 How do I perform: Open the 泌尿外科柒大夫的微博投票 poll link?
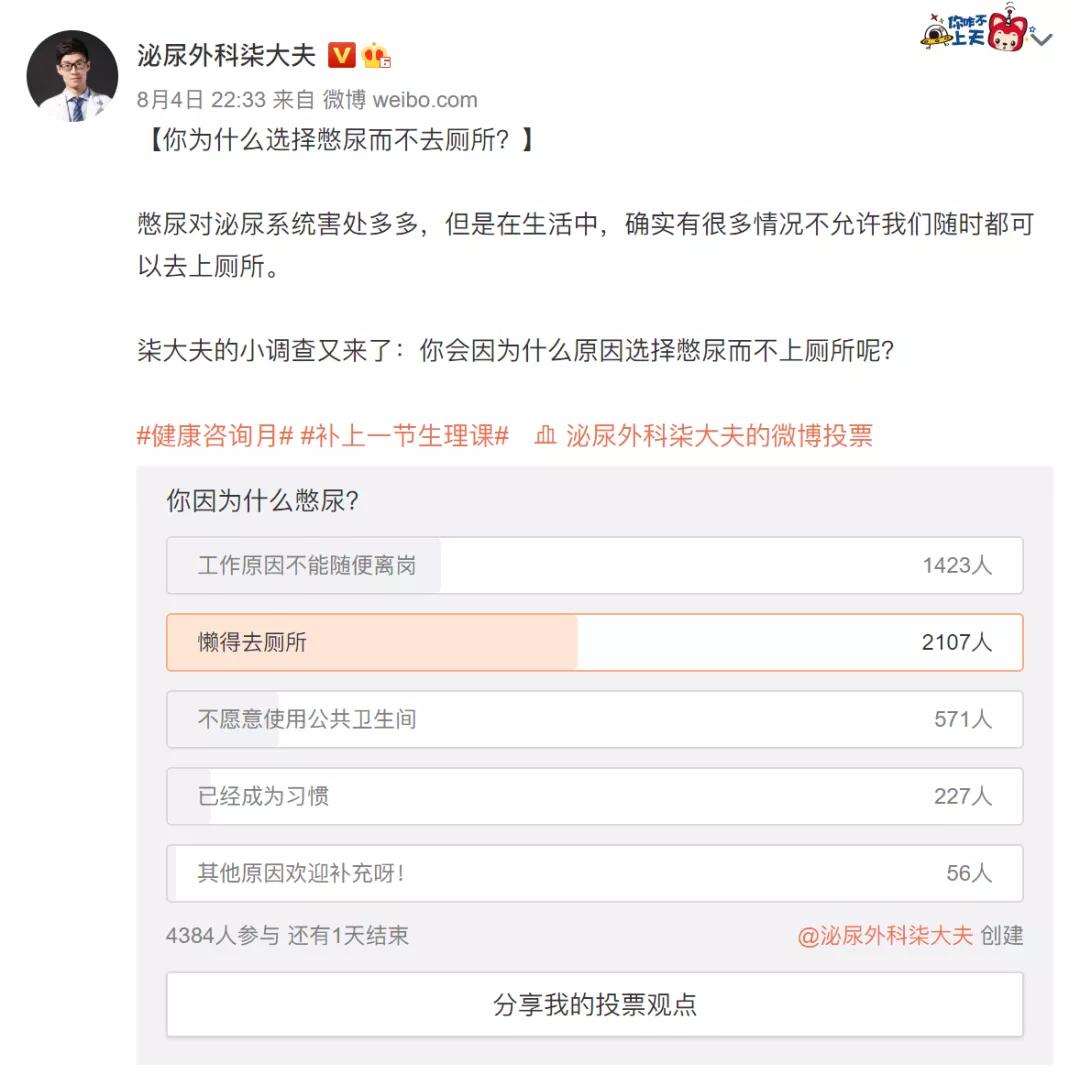[x=718, y=436]
